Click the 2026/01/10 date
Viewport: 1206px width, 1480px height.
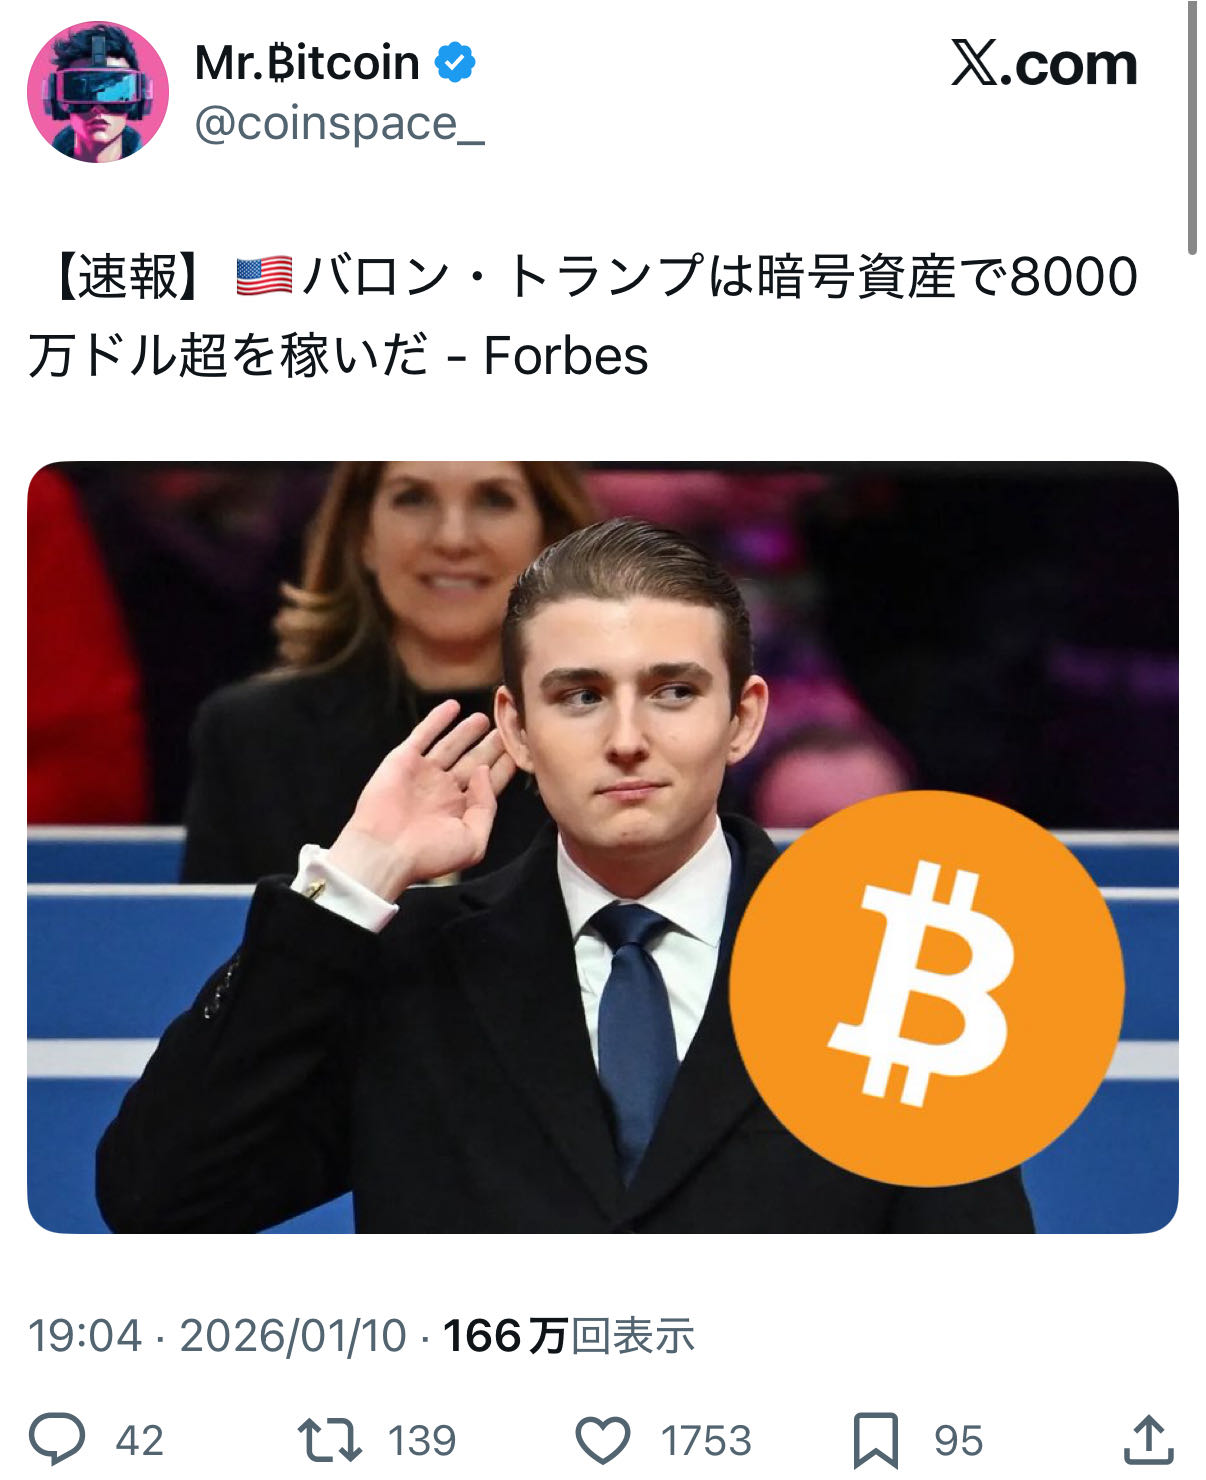293,1336
